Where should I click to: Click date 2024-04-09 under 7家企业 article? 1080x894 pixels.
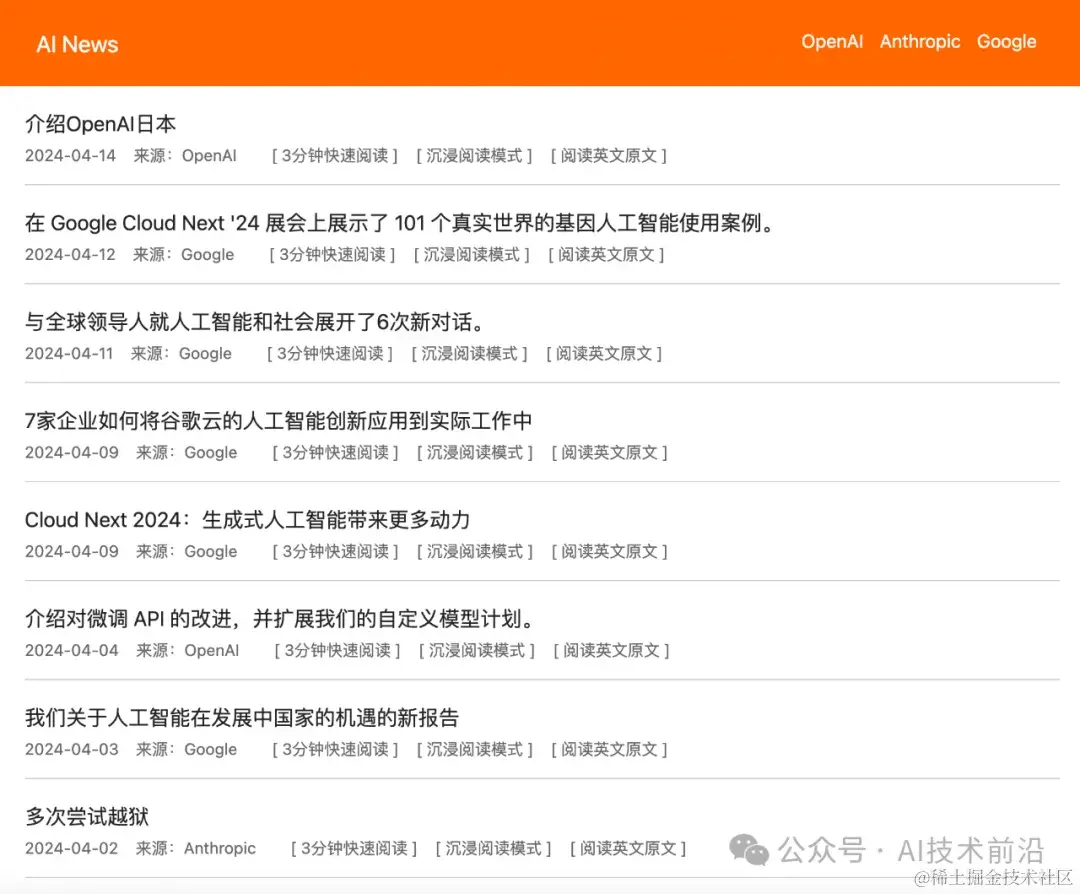(72, 453)
